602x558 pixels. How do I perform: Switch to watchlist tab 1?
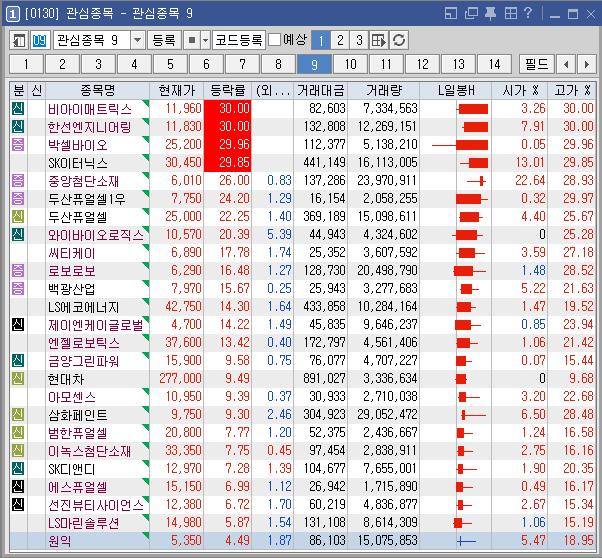26,64
